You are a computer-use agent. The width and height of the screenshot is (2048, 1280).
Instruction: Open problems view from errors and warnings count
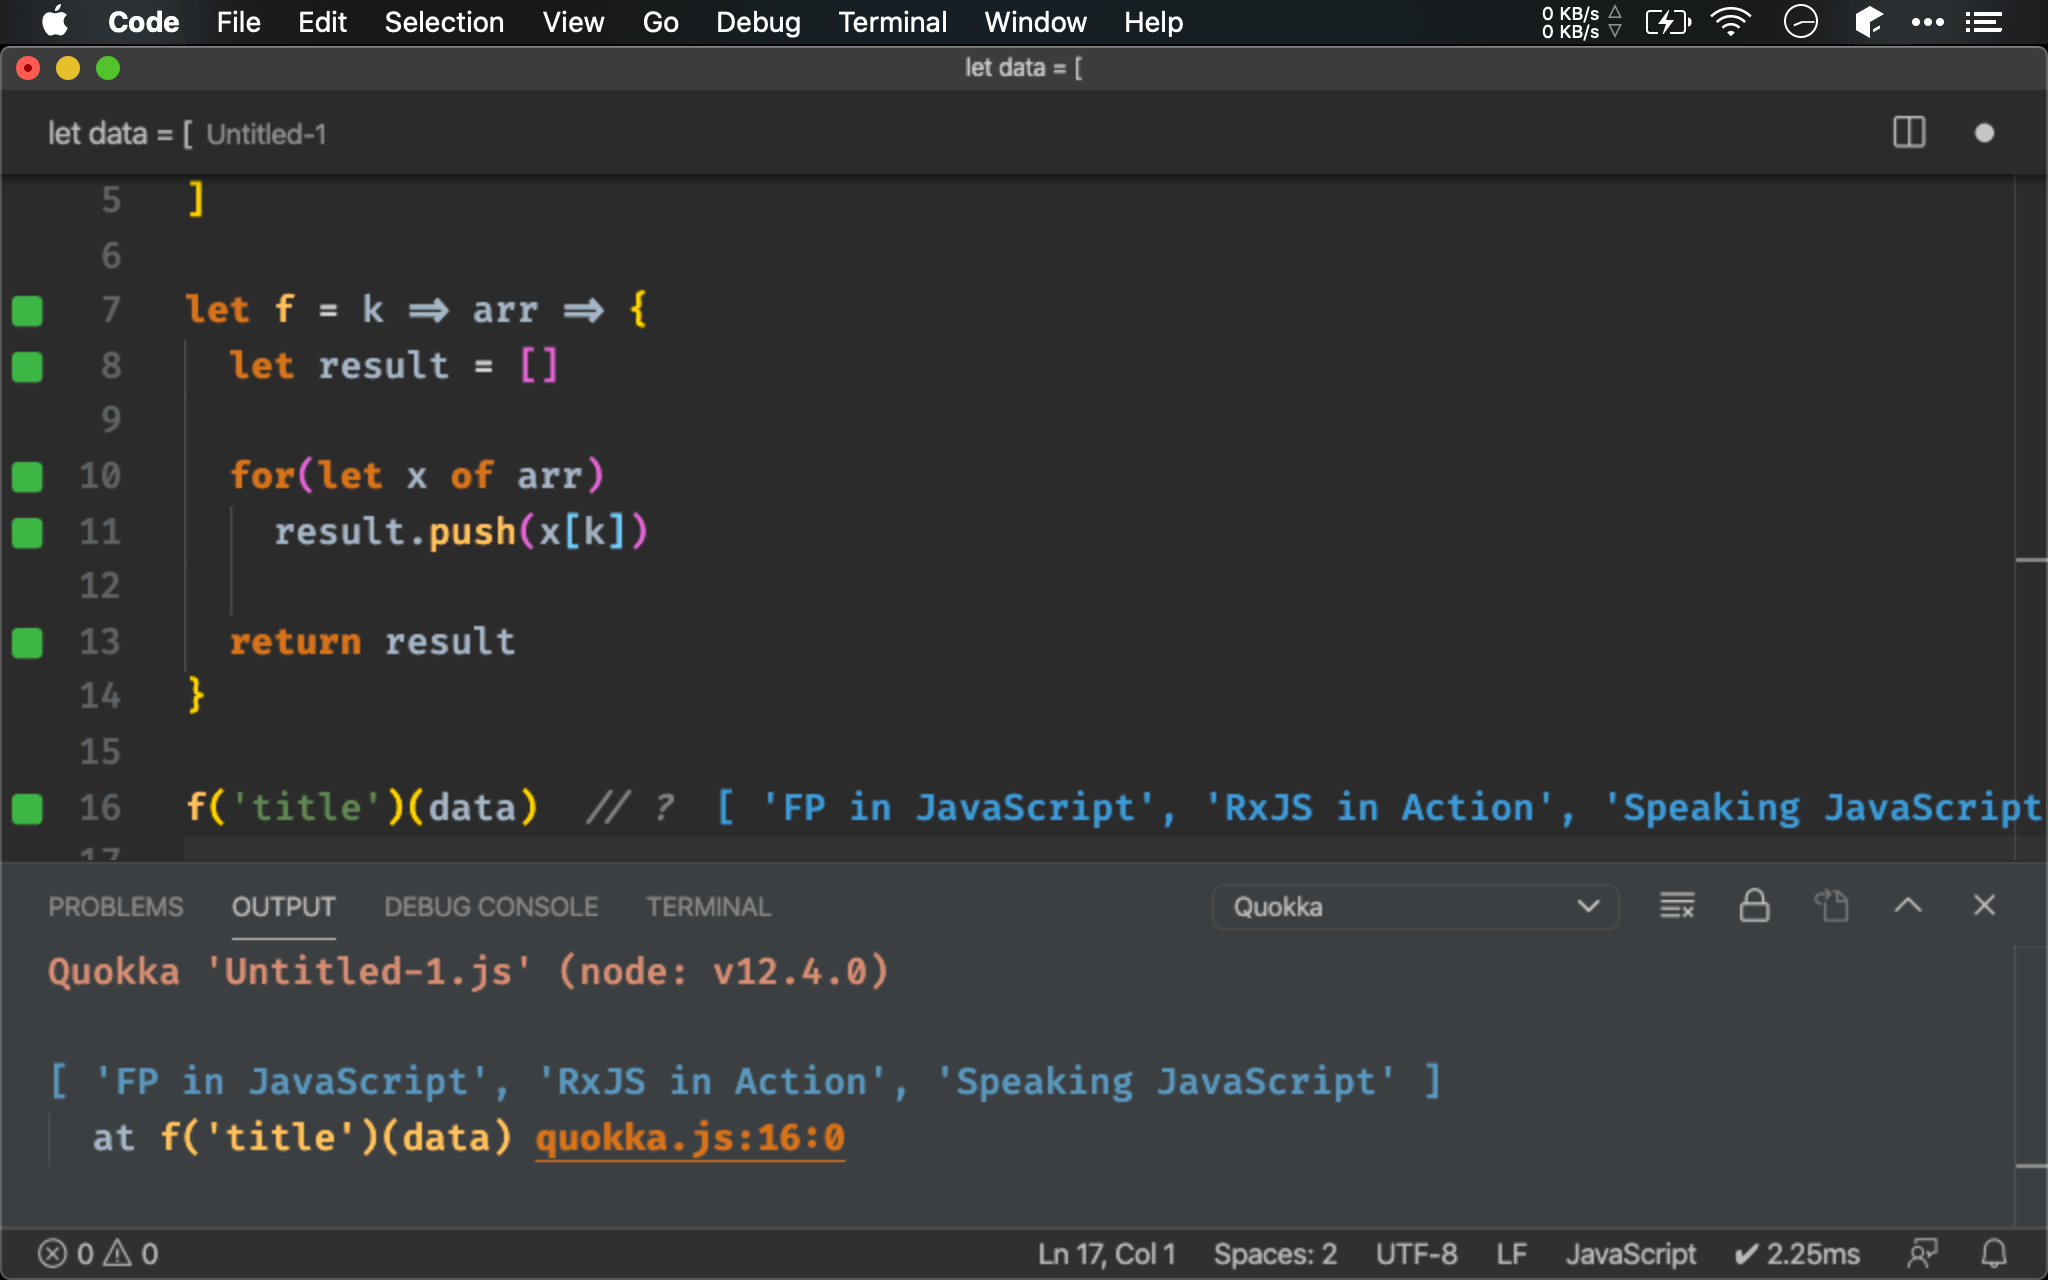[98, 1253]
